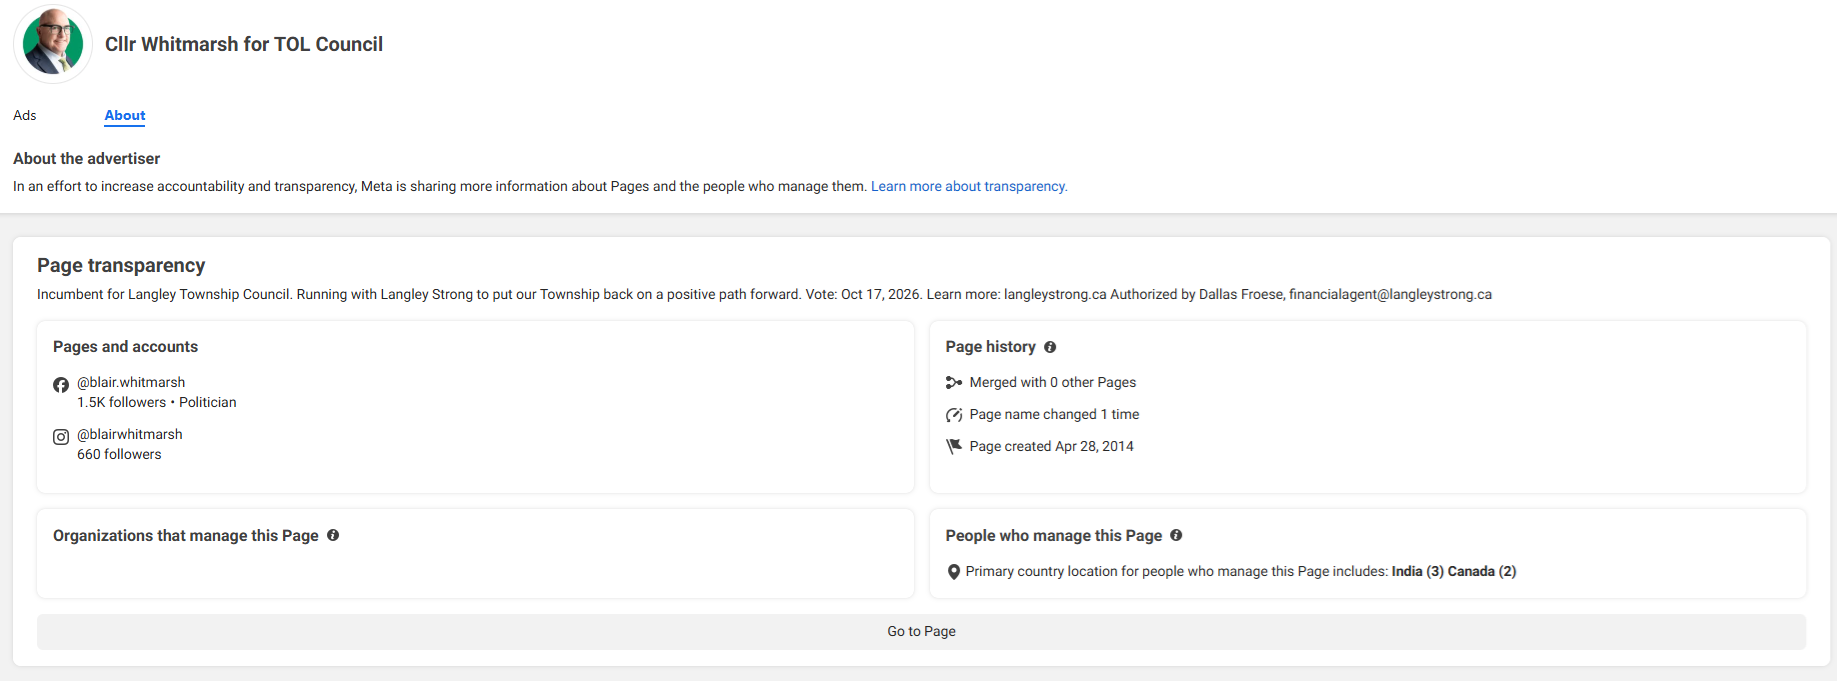Click the About the advertiser heading
Screen dimensions: 1837x681
tap(86, 158)
